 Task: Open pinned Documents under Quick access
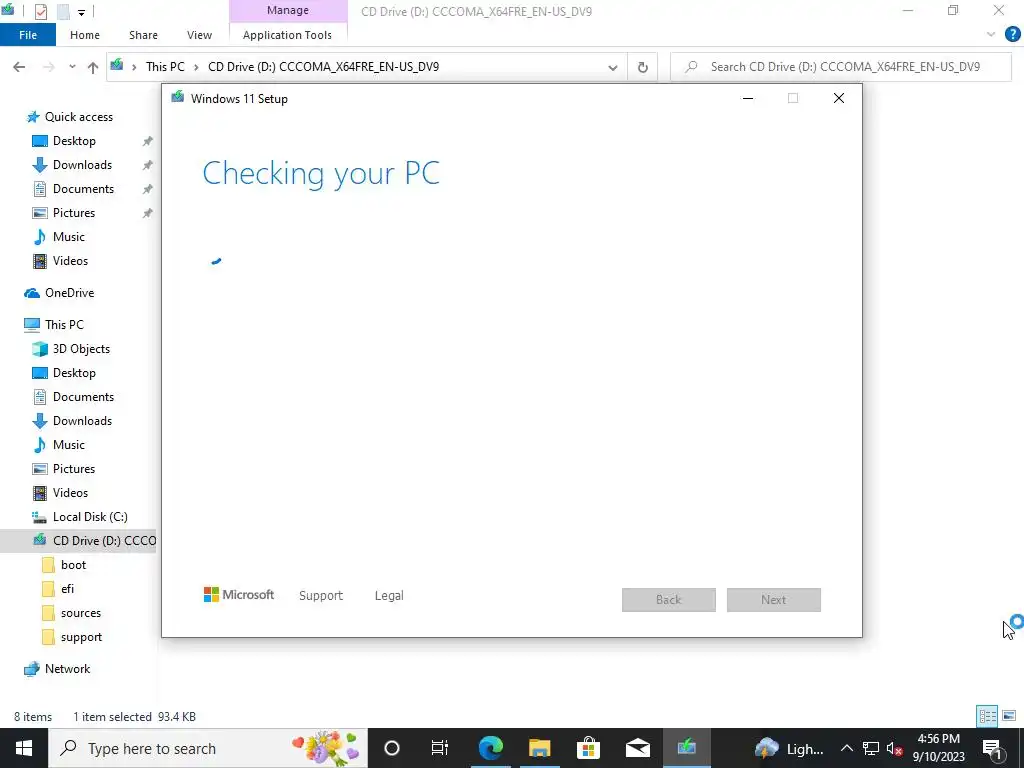point(83,189)
